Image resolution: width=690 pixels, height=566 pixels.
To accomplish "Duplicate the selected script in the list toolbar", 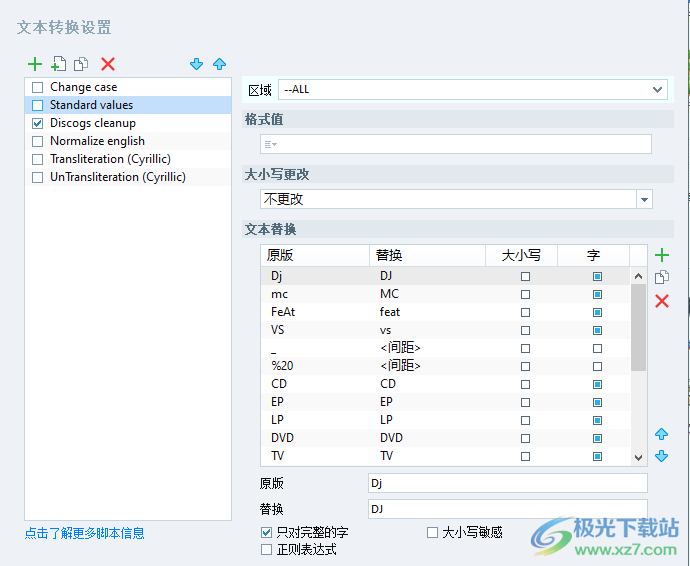I will [81, 64].
